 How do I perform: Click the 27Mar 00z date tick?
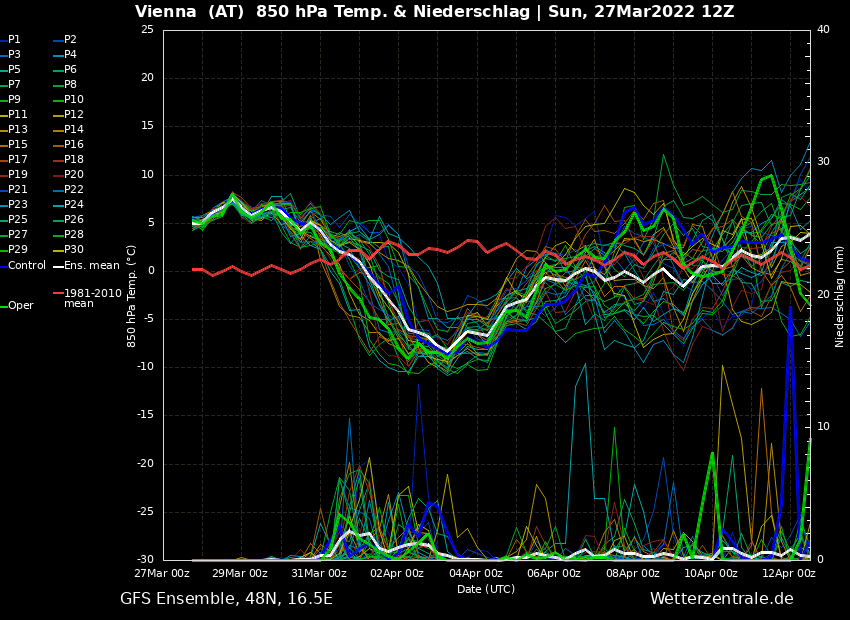coord(163,574)
